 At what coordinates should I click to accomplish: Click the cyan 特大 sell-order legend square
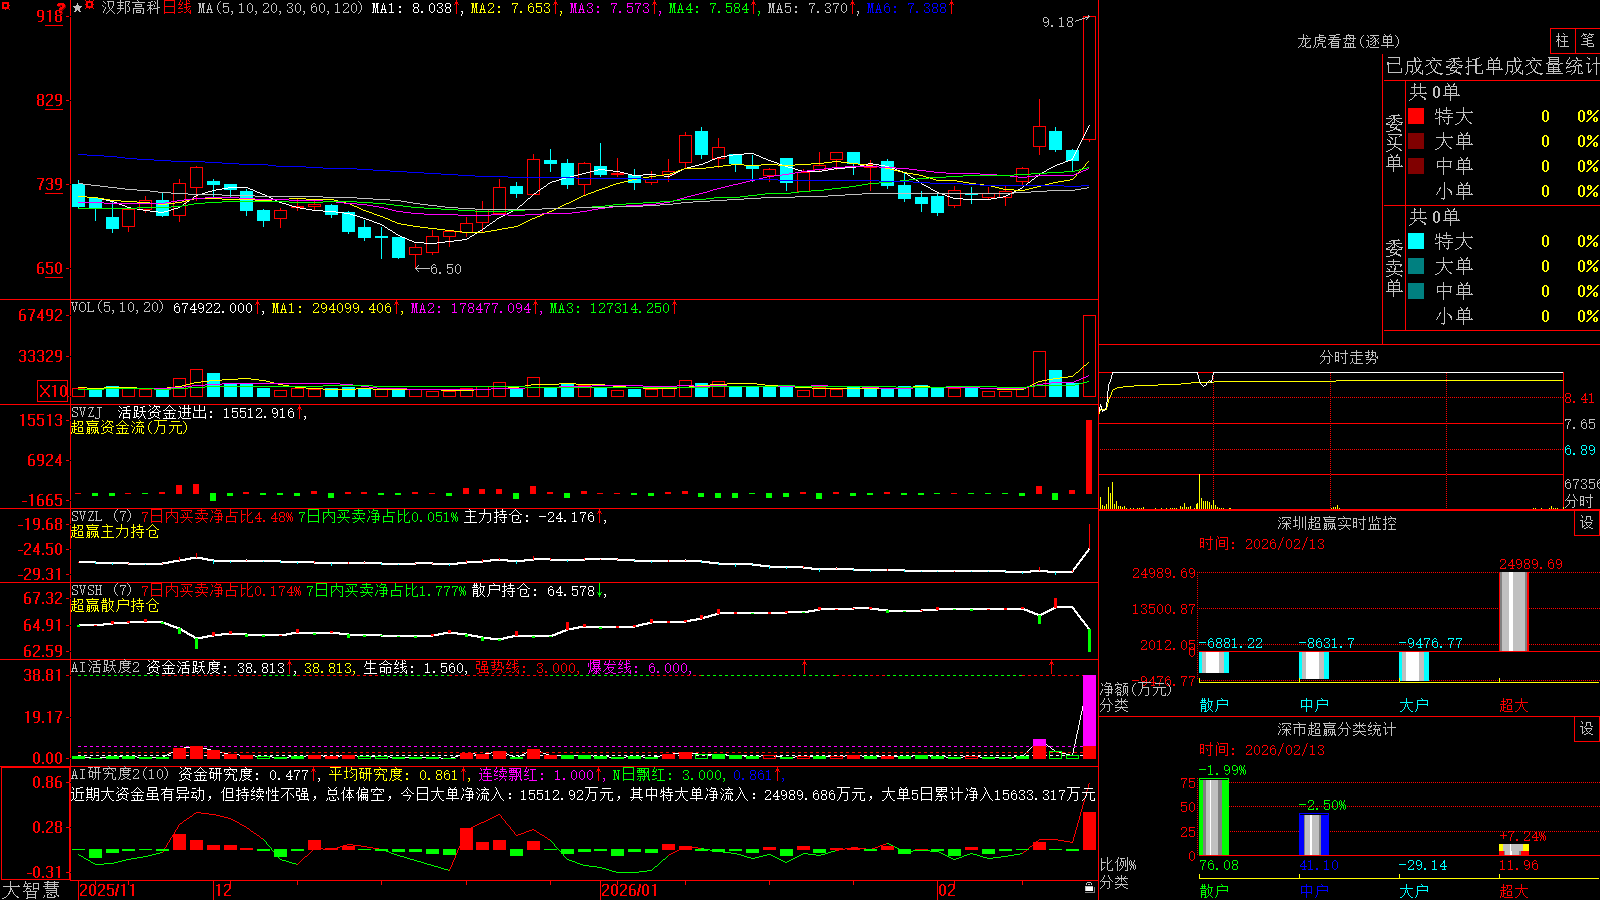click(1416, 241)
